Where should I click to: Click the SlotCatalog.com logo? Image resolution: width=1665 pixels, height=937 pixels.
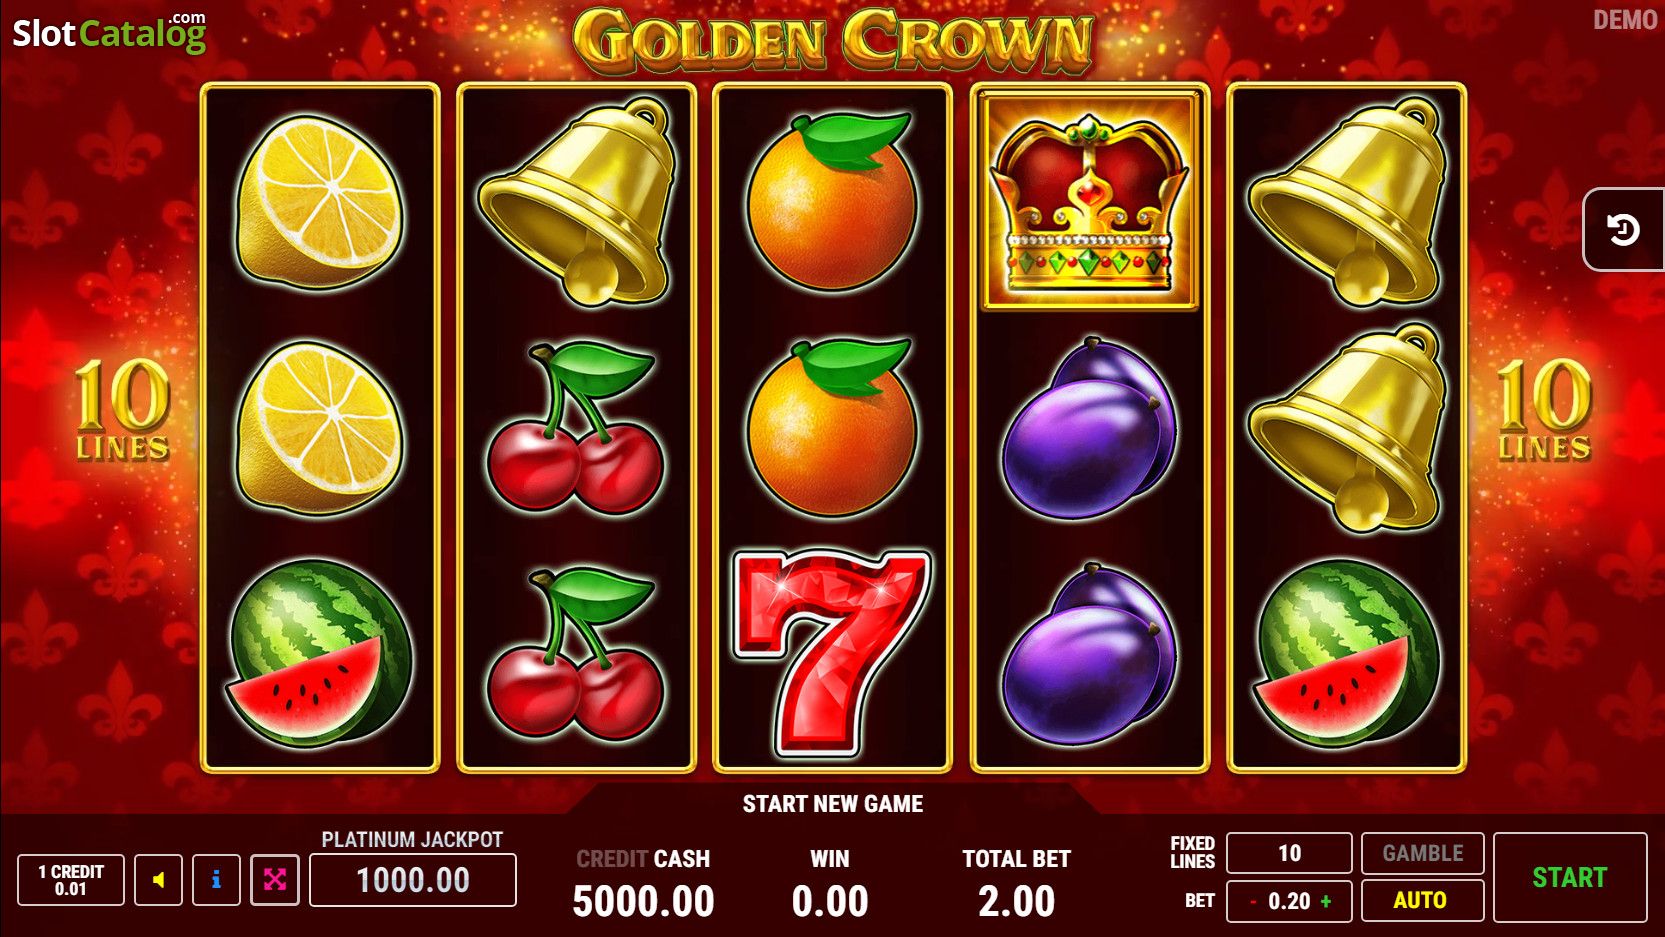pos(110,32)
